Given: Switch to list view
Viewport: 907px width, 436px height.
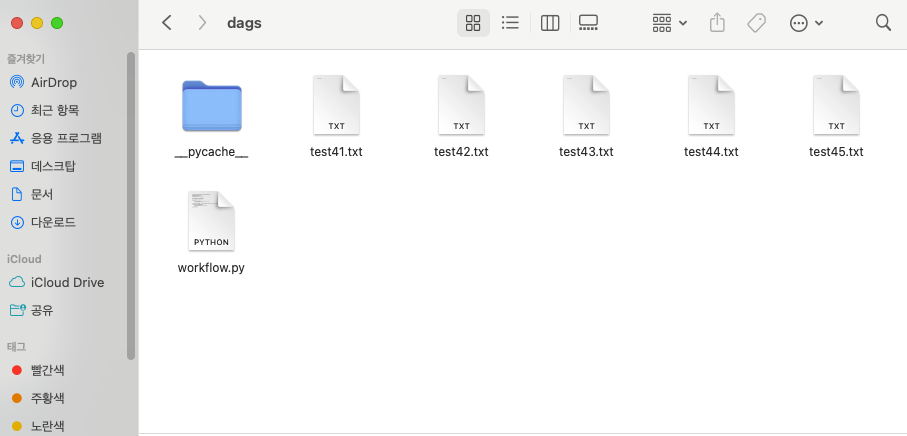Looking at the screenshot, I should click(510, 23).
